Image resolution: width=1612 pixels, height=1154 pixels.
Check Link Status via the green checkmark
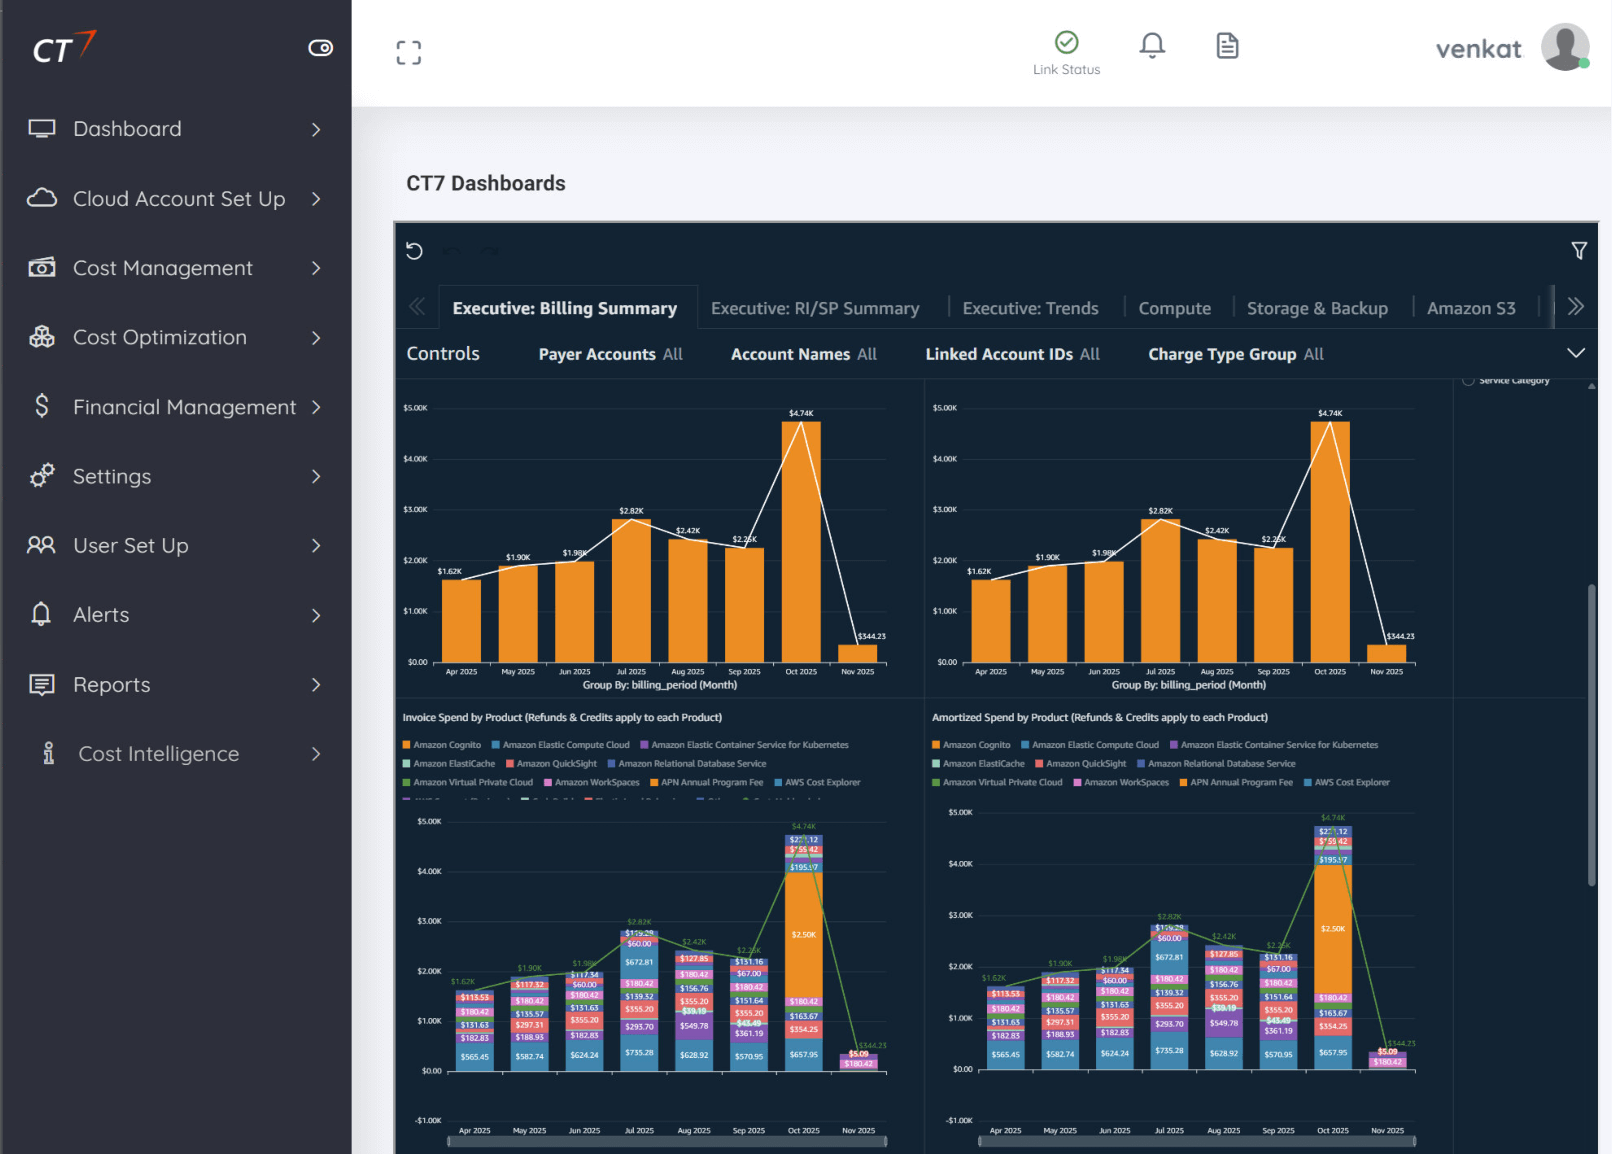tap(1066, 43)
